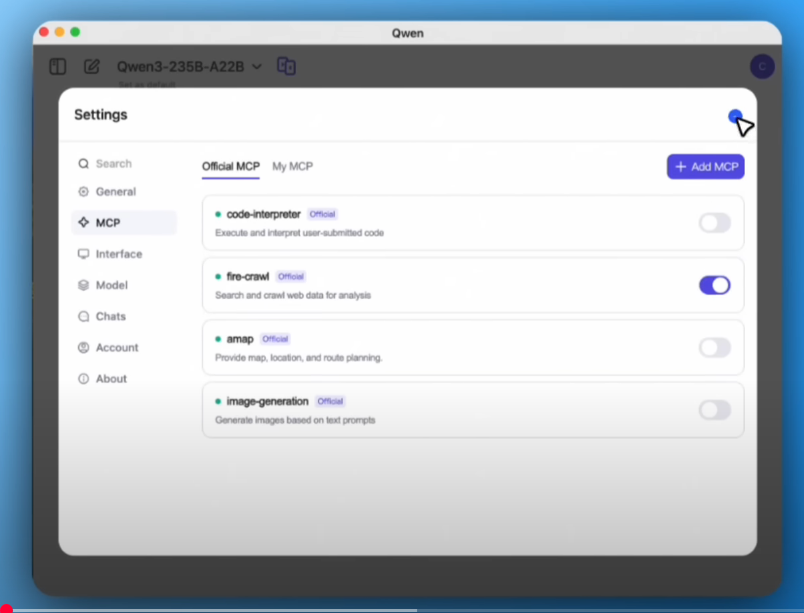Click the fire-crawl name text
The image size is (804, 613).
pyautogui.click(x=248, y=277)
